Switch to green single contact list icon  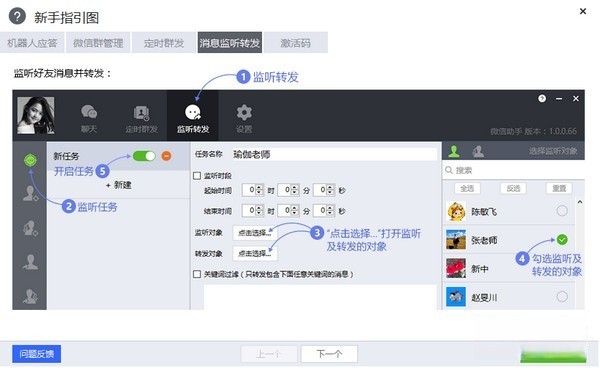(x=454, y=151)
